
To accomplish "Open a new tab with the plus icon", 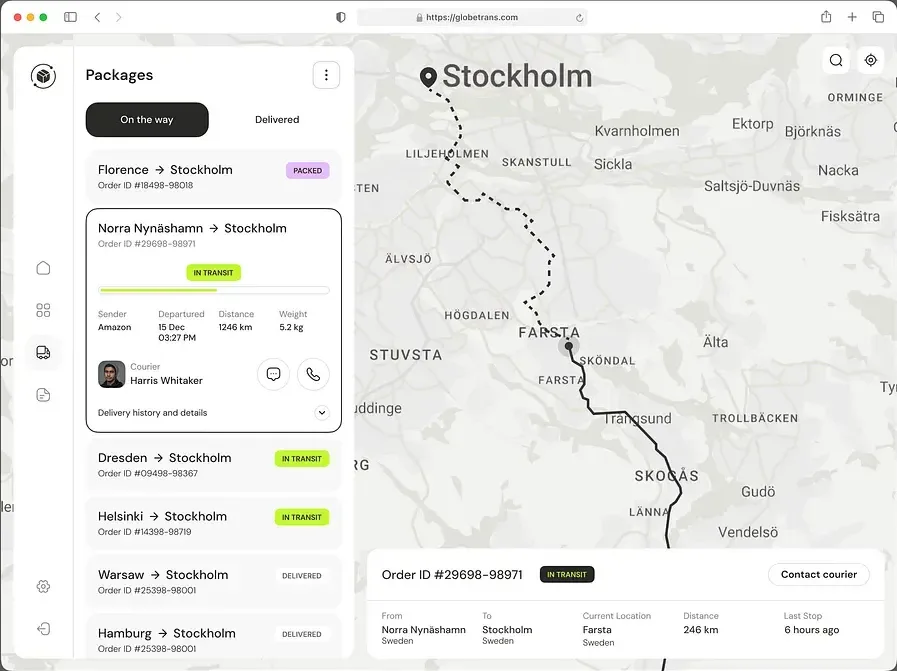I will [x=852, y=17].
